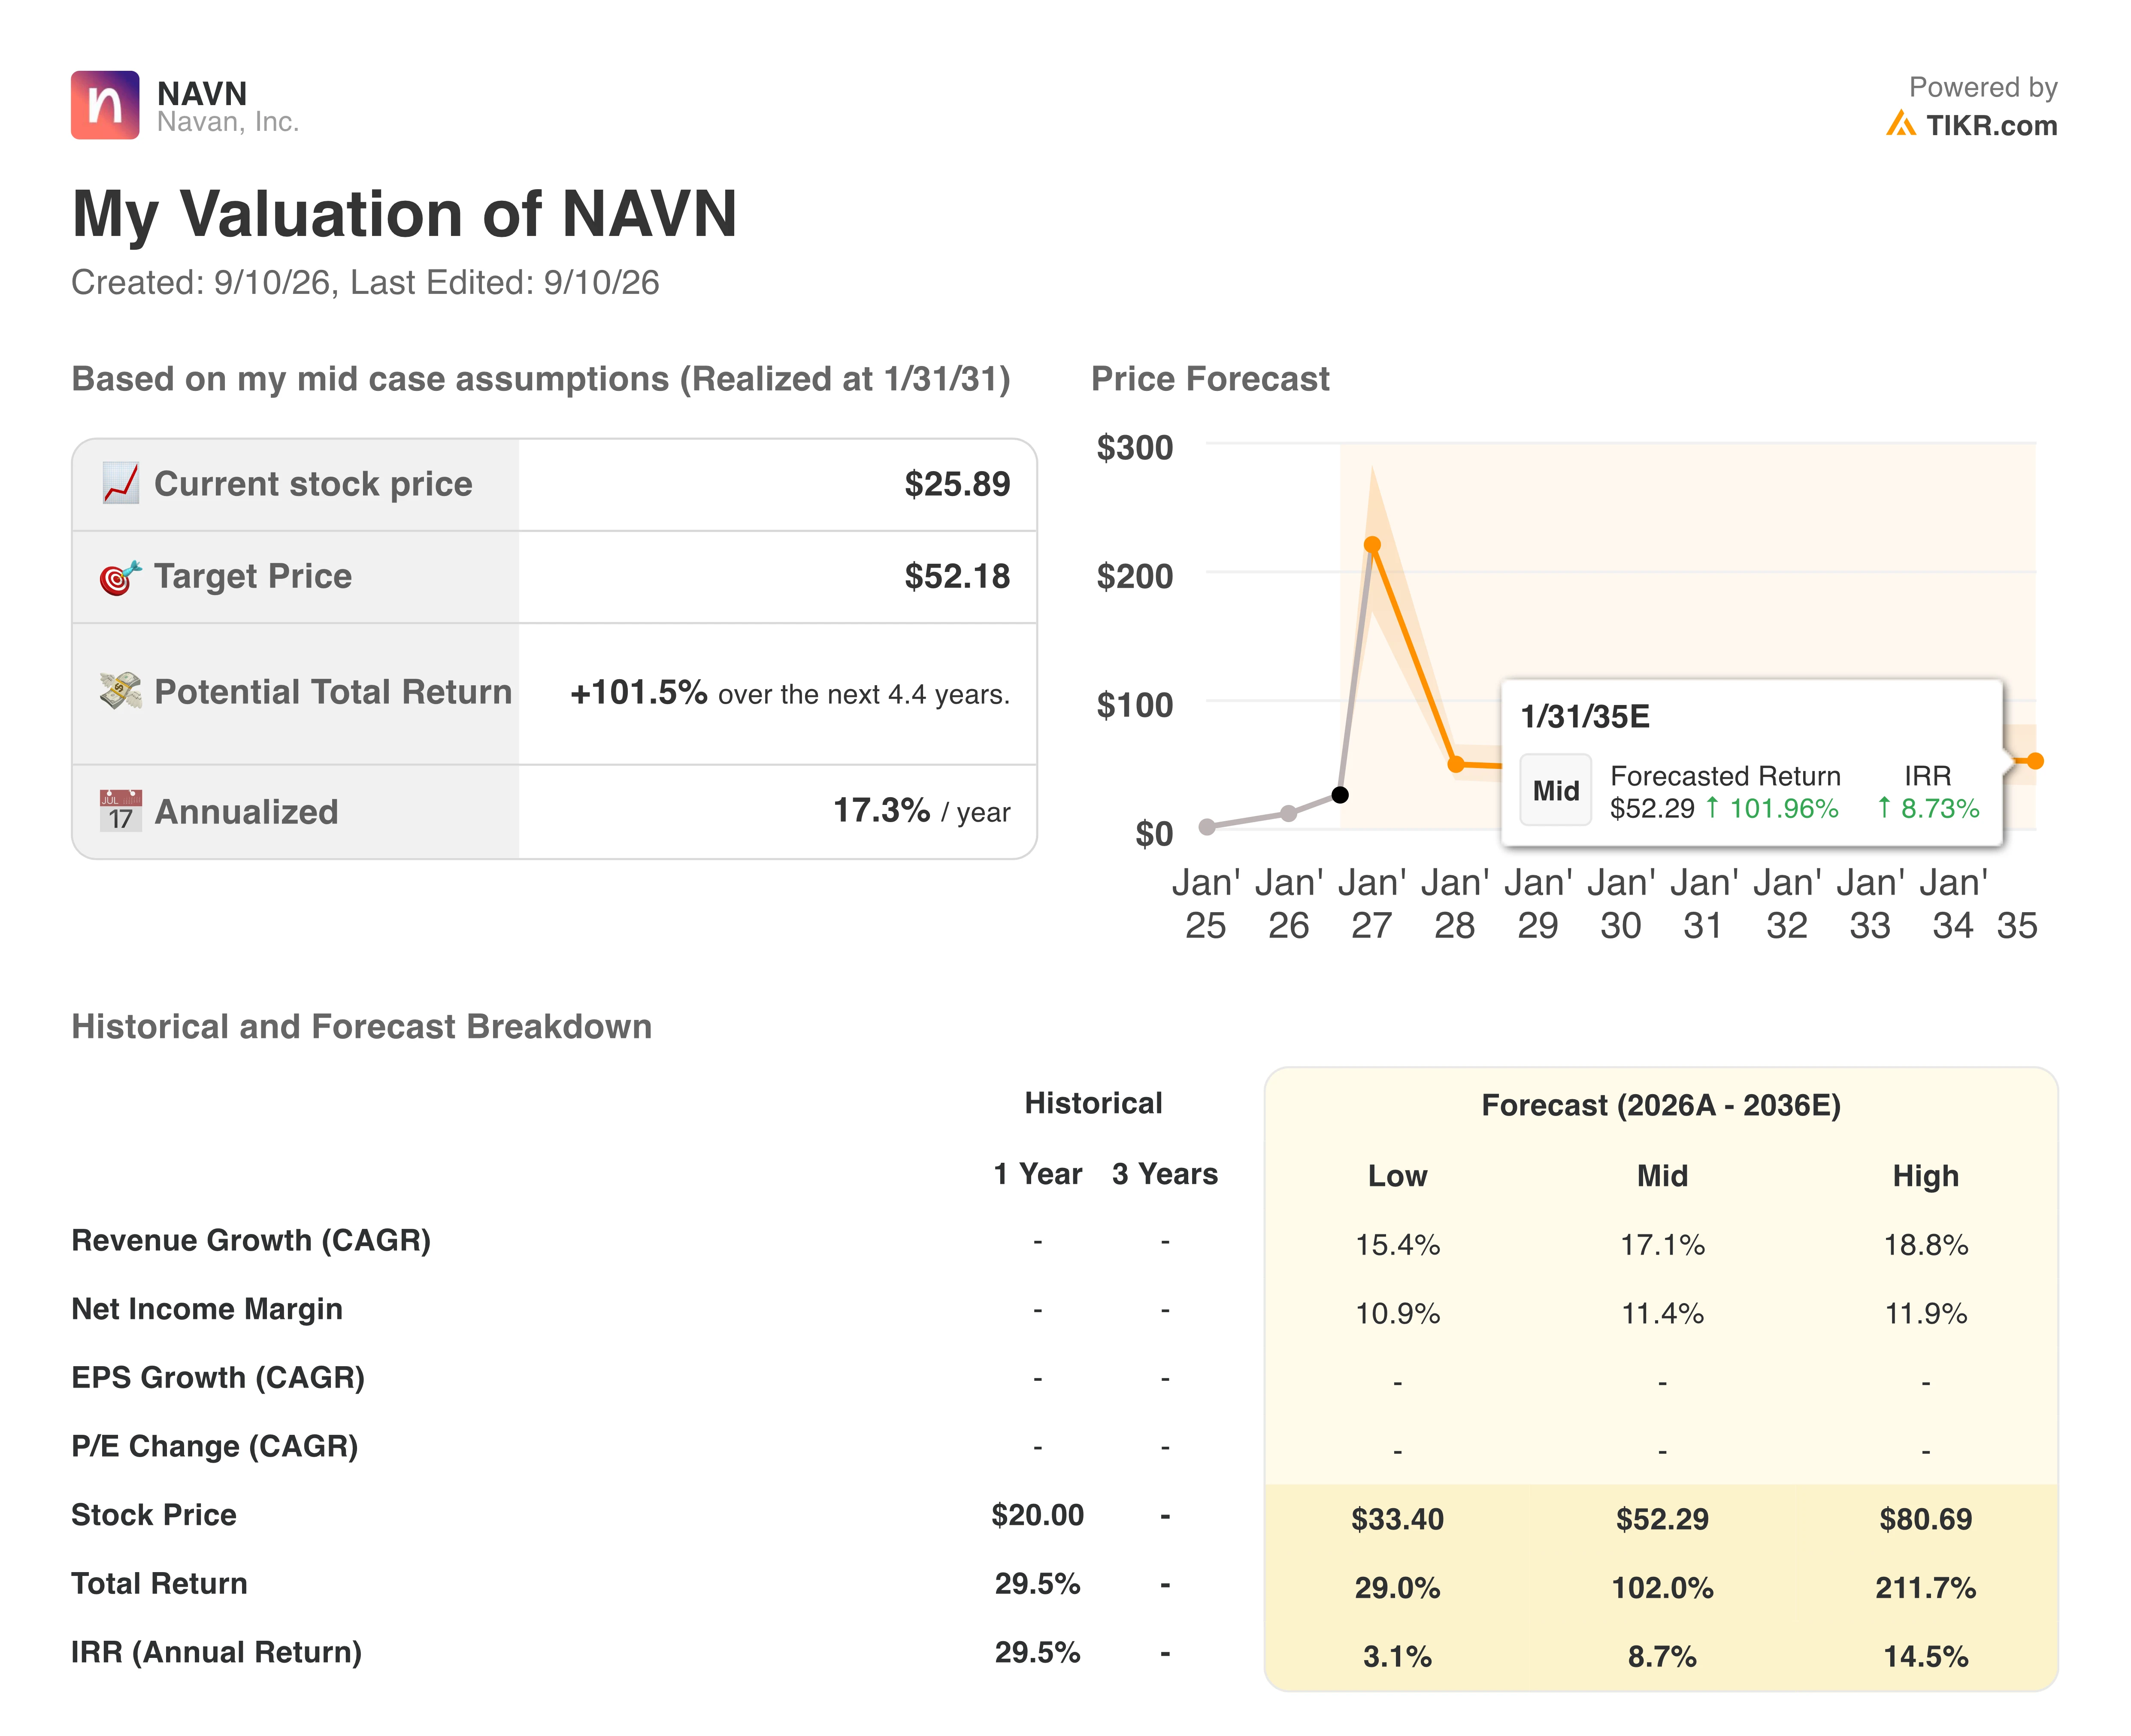Click the Historical and Forecast Breakdown heading
This screenshot has height=1736, width=2131.
[361, 1027]
